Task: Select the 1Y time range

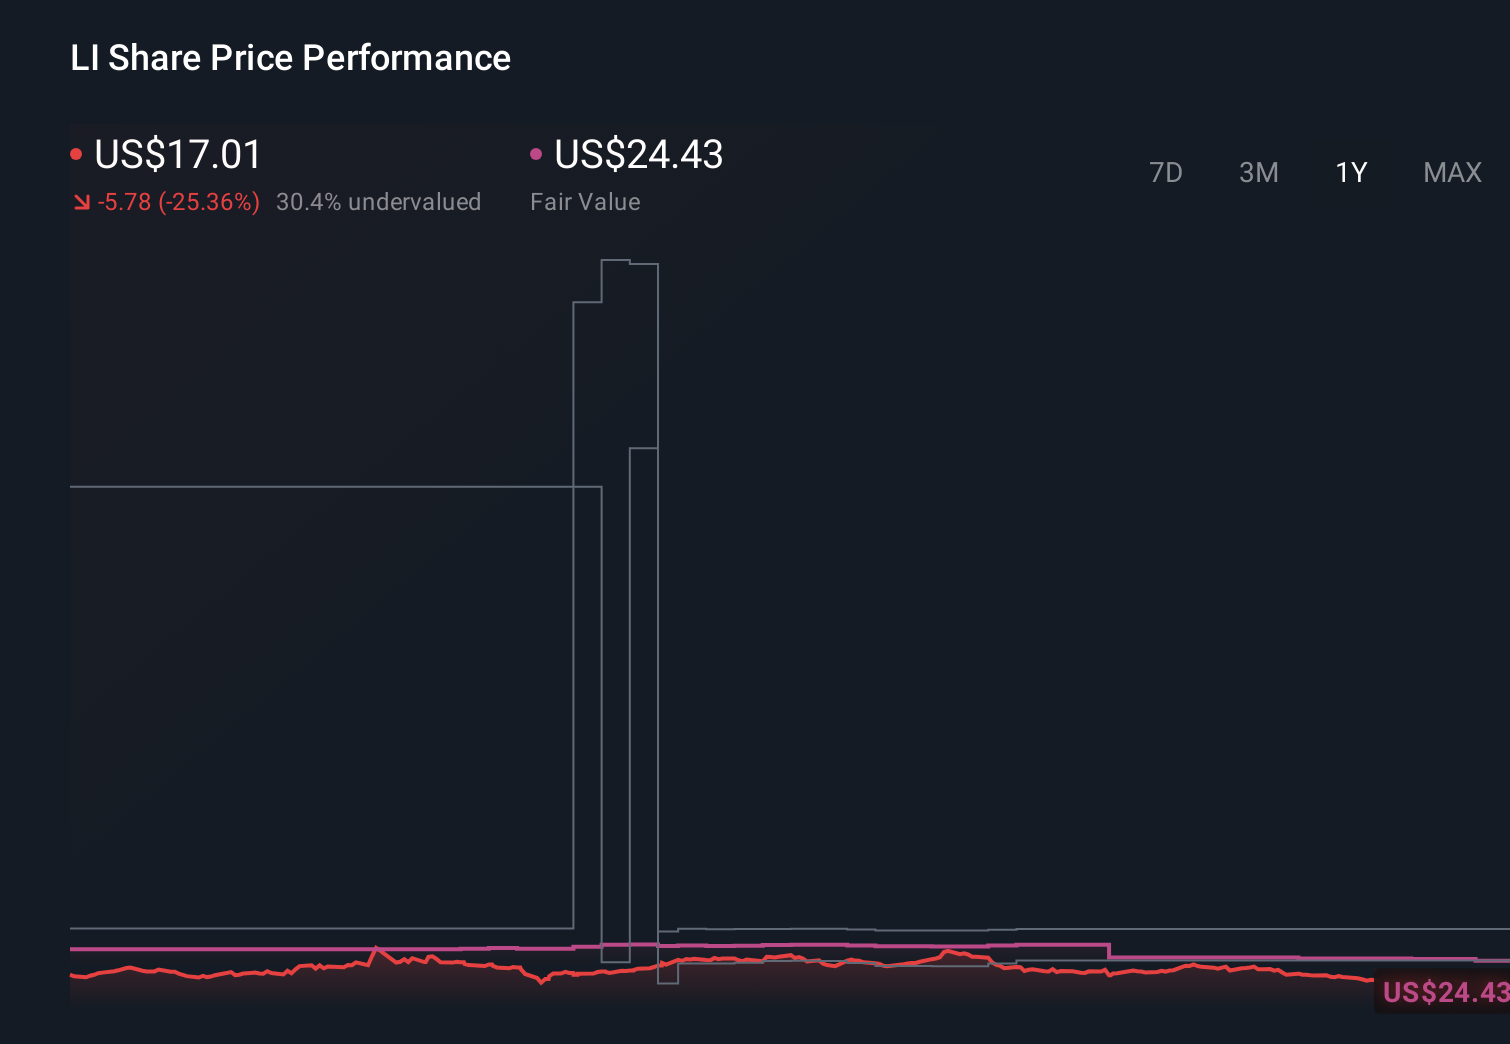Action: pyautogui.click(x=1351, y=173)
